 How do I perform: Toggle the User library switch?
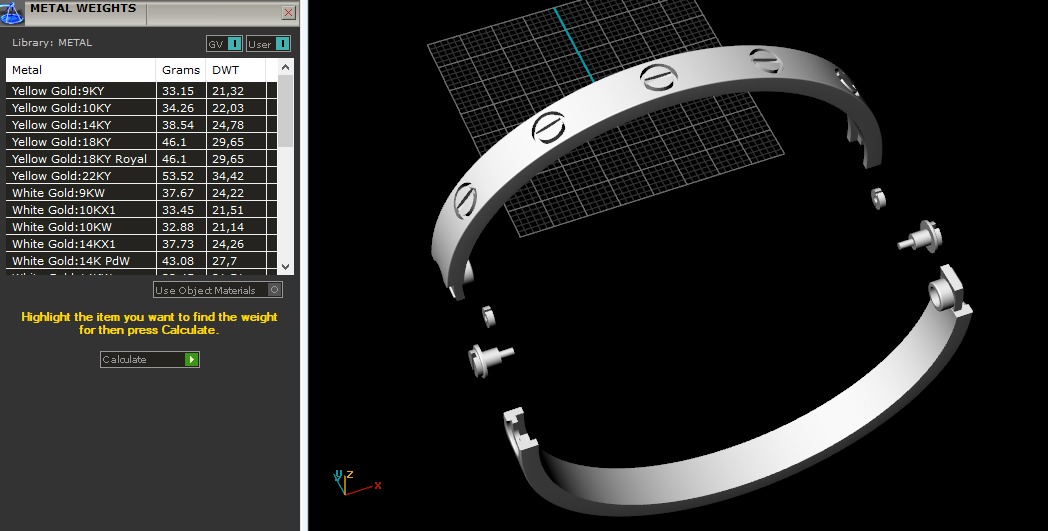pyautogui.click(x=268, y=44)
